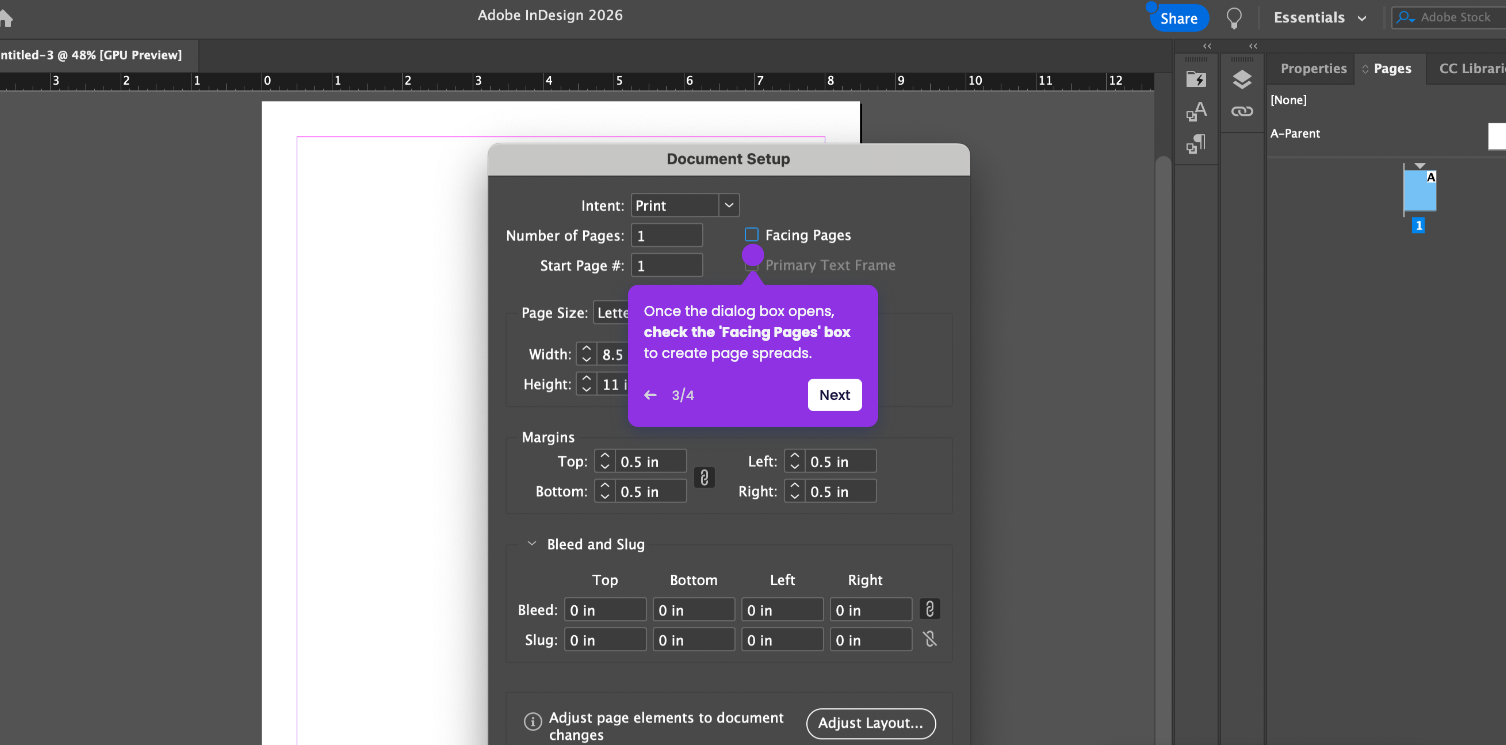
Task: Click the Start Page # field
Action: click(667, 265)
